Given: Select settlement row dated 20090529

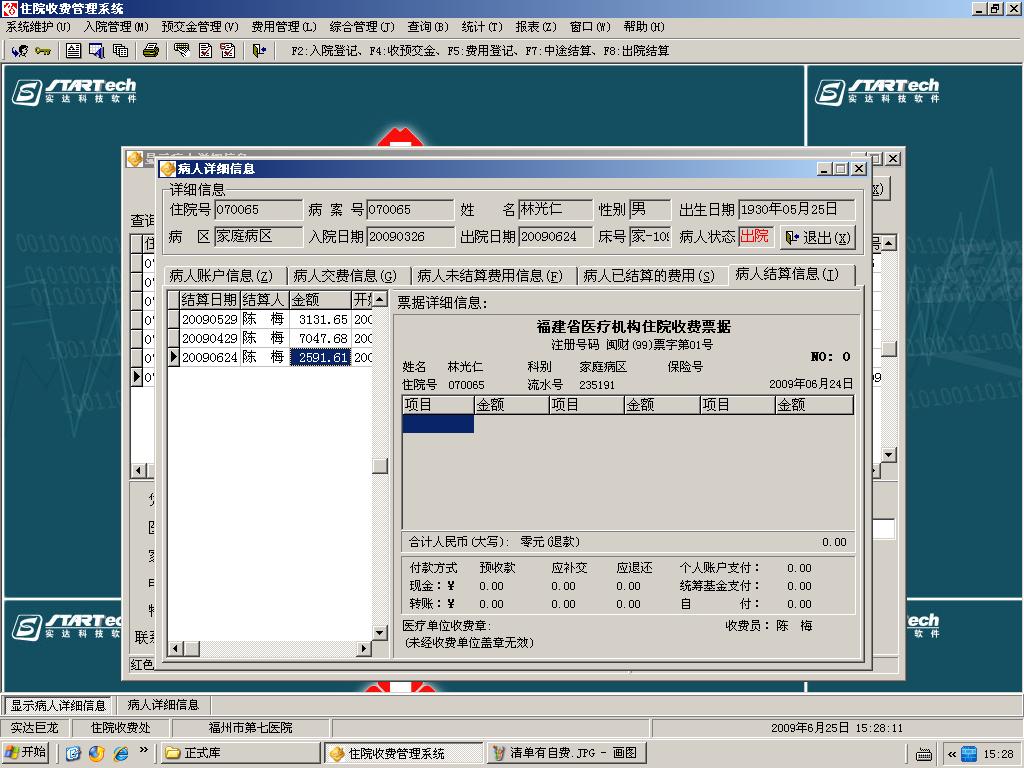Looking at the screenshot, I should pyautogui.click(x=270, y=319).
